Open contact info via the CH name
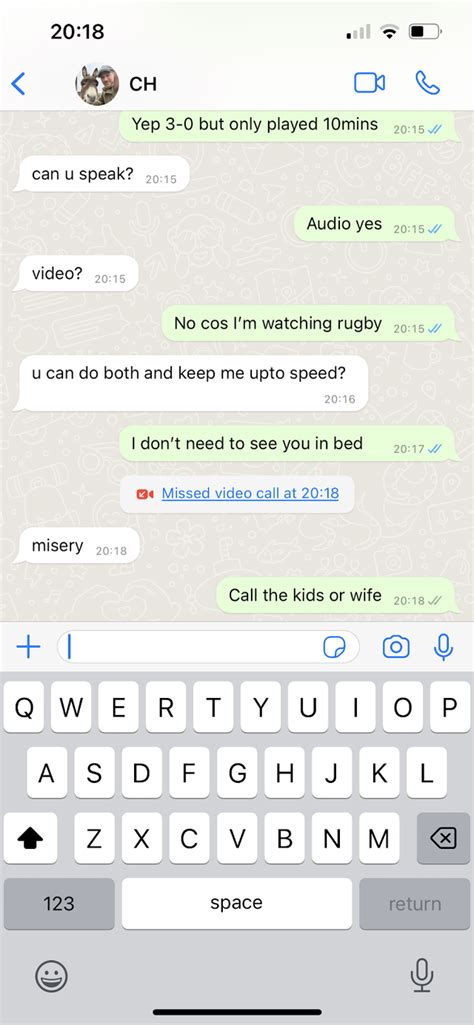474x1025 pixels. (x=143, y=84)
